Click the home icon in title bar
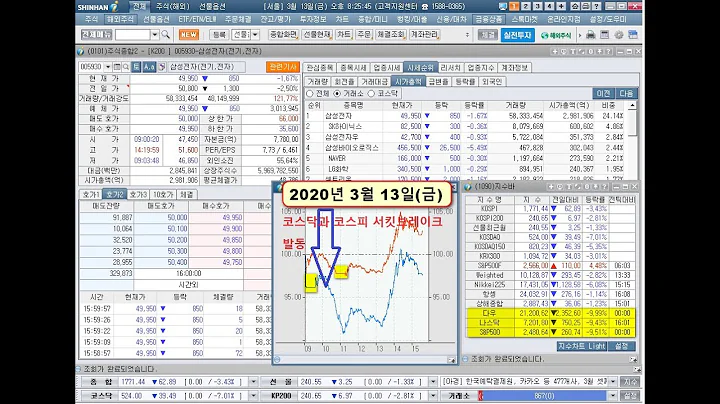The image size is (720, 404). pos(574,6)
